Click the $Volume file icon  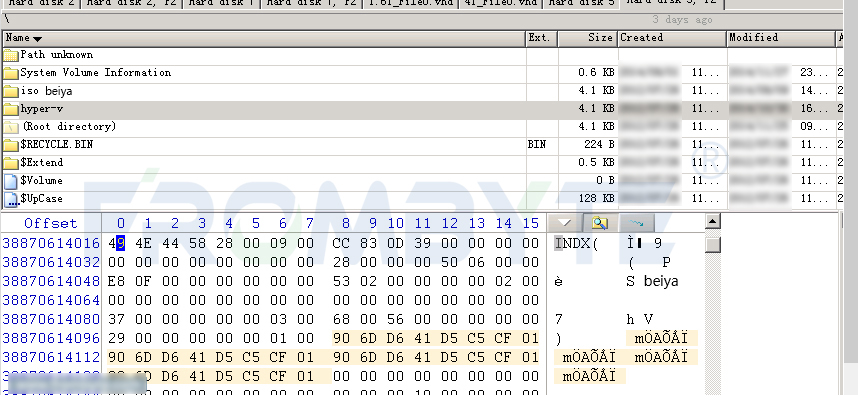click(11, 182)
